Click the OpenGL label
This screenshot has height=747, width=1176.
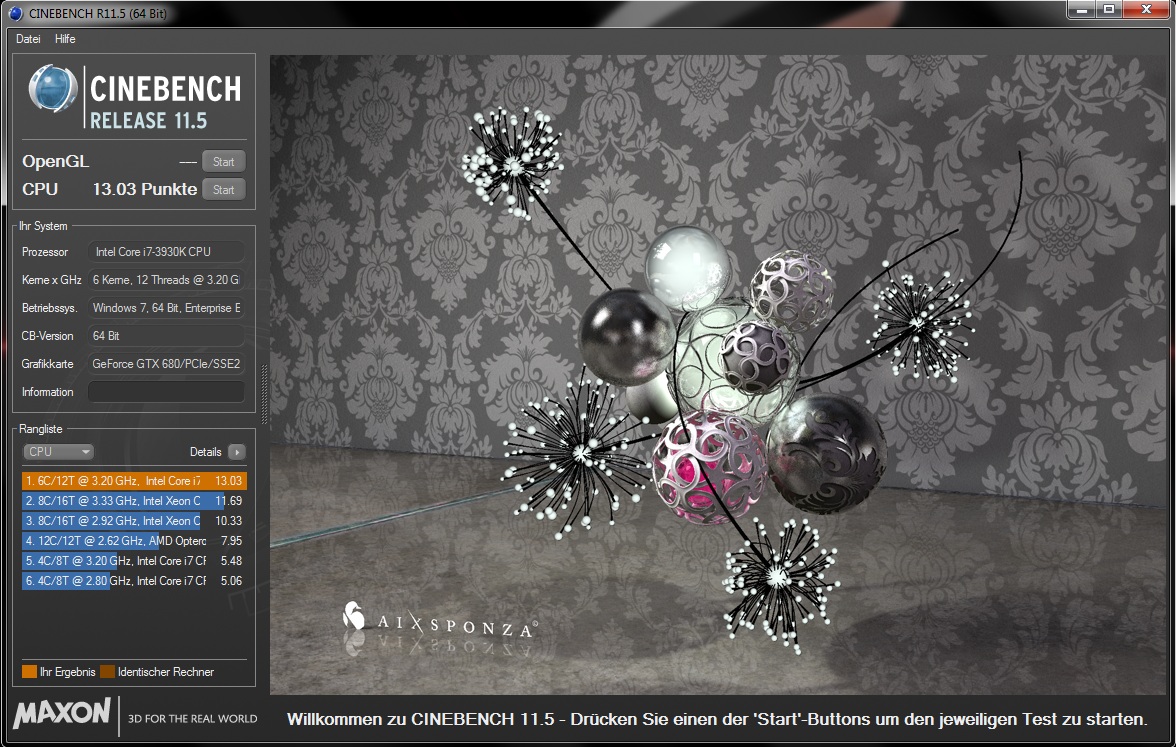(56, 161)
